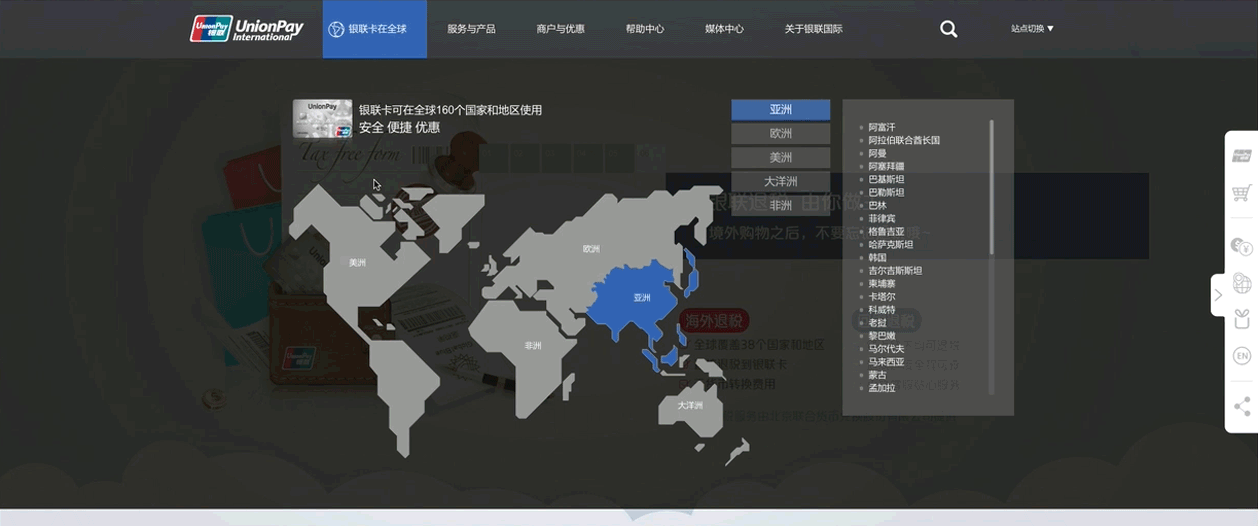Open the search magnifier icon
Image resolution: width=1258 pixels, height=526 pixels.
(949, 29)
